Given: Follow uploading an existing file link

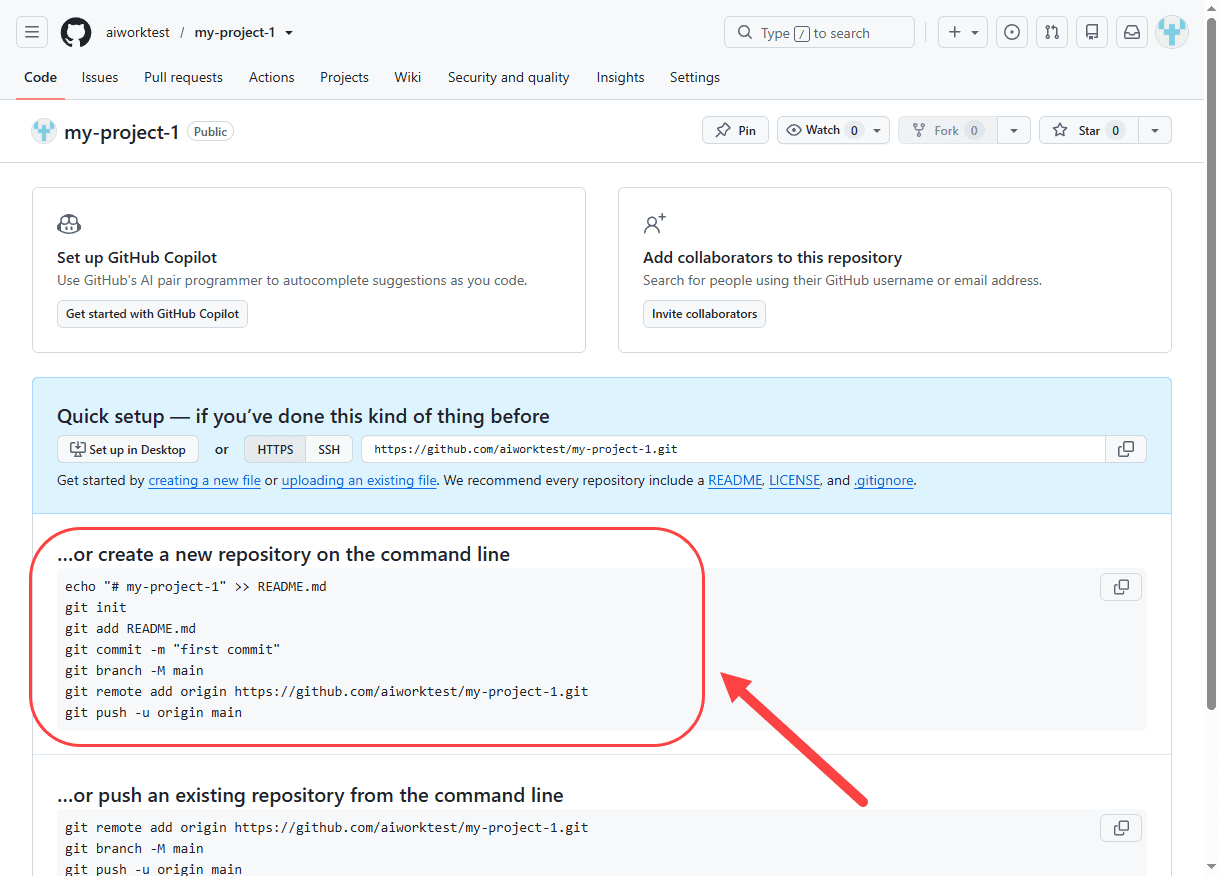Looking at the screenshot, I should [x=359, y=480].
